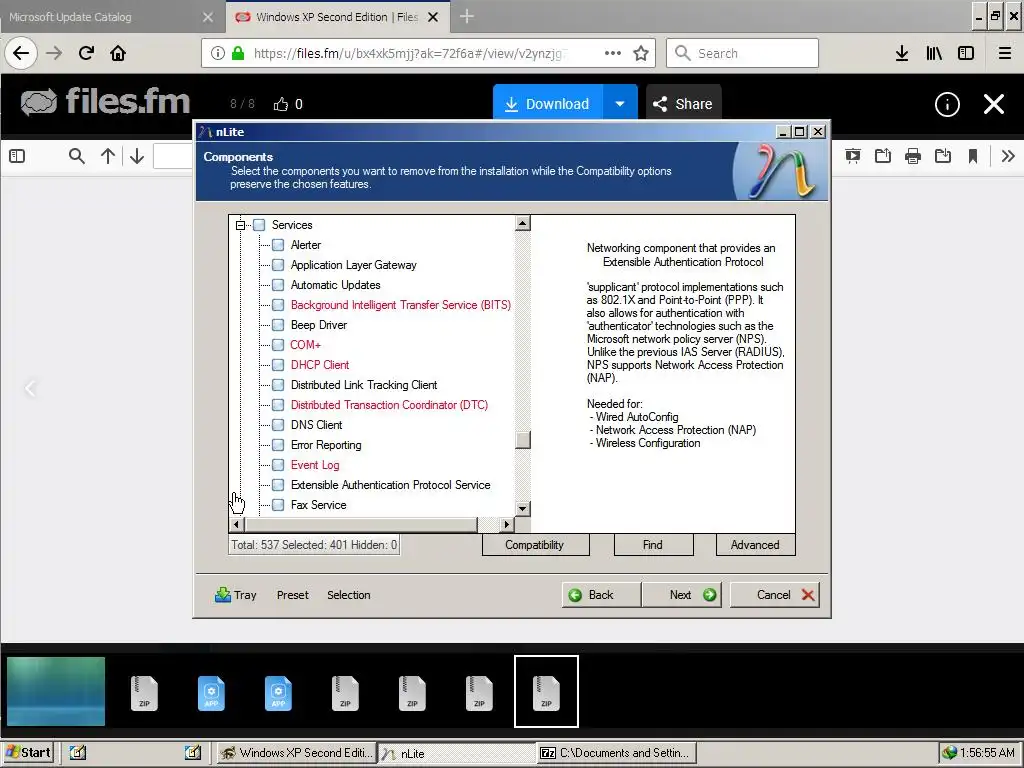Go Back in nLite wizard

point(601,595)
